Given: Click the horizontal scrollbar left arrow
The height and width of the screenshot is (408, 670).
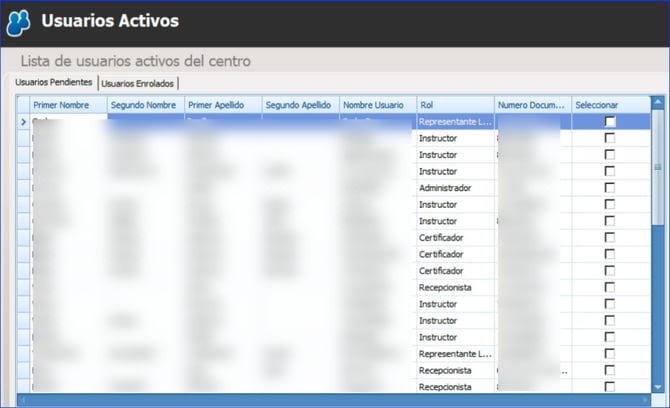Looking at the screenshot, I should click(x=22, y=400).
